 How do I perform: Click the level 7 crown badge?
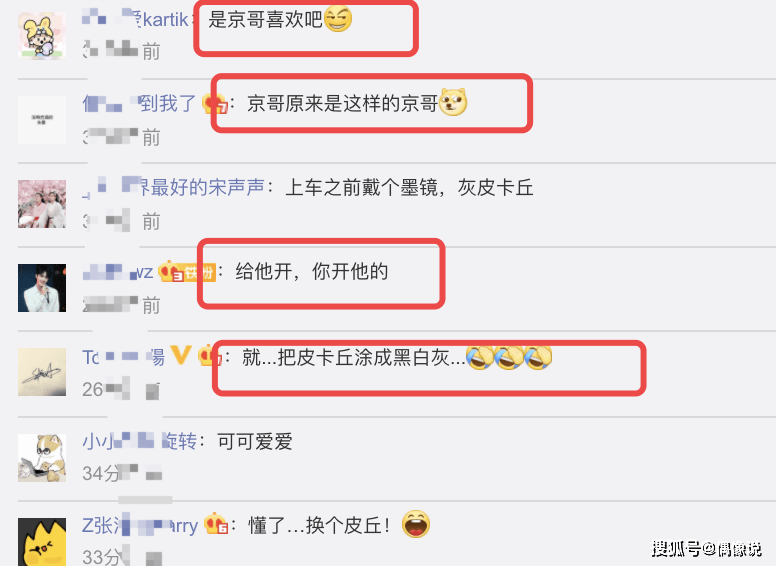pos(215,104)
